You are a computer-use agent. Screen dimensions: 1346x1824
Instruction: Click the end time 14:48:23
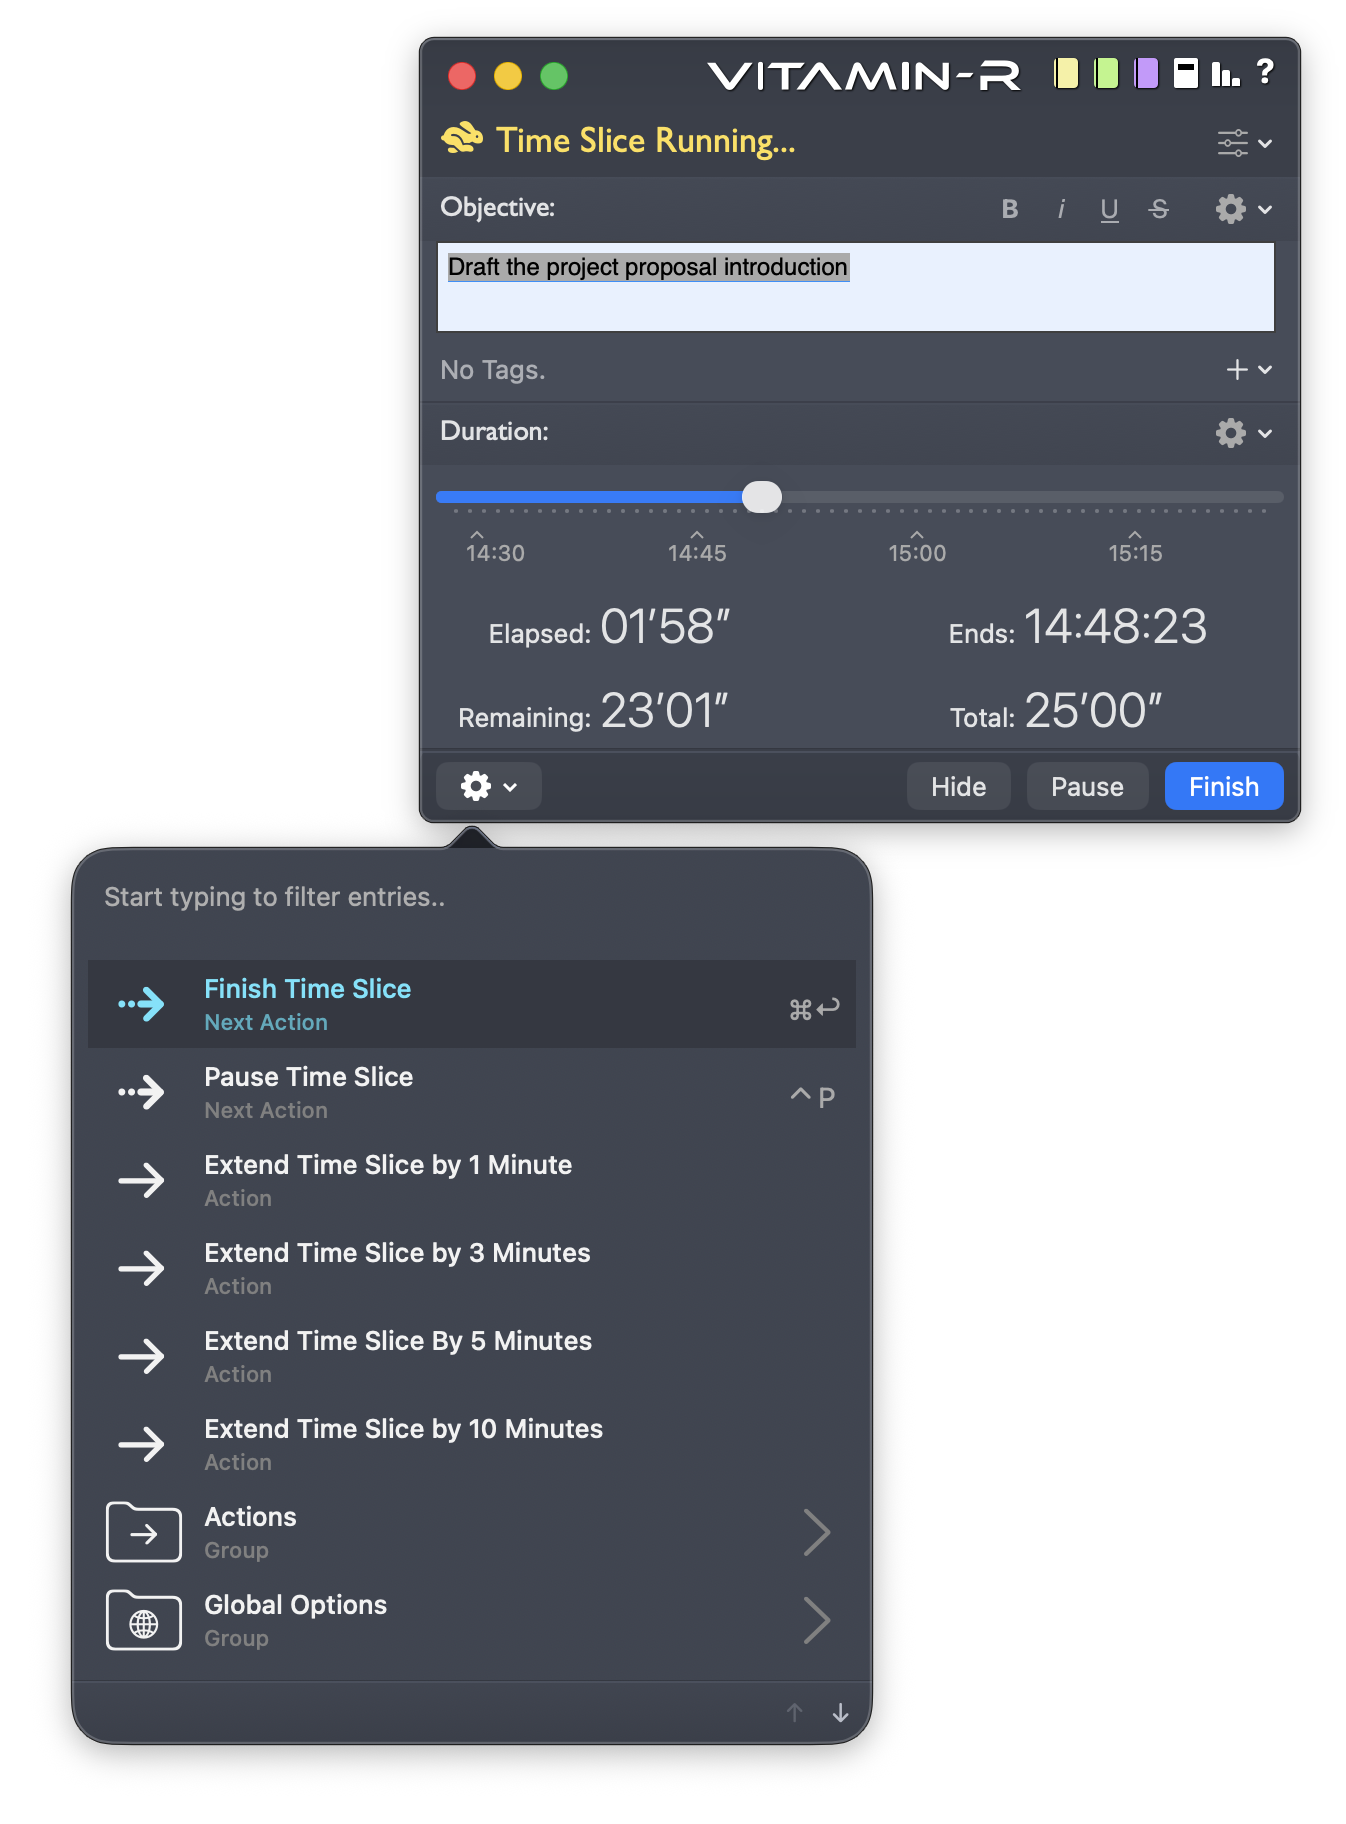coord(1116,627)
